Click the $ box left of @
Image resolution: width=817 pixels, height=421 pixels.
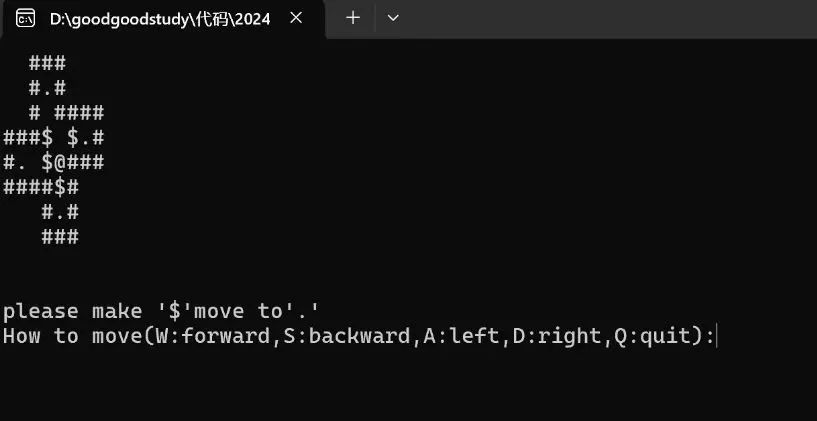click(x=47, y=163)
